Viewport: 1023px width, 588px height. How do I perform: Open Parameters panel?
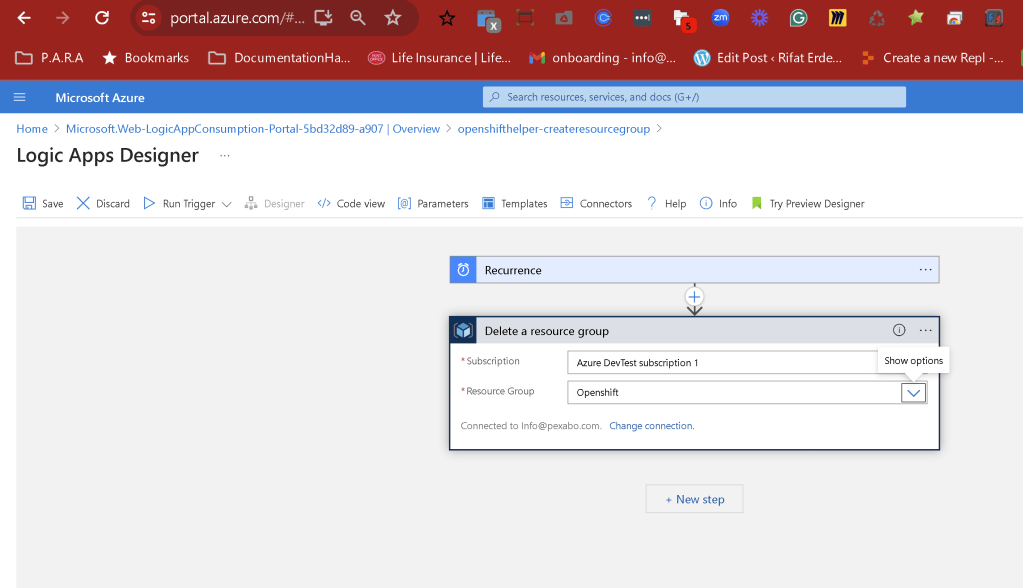point(433,204)
